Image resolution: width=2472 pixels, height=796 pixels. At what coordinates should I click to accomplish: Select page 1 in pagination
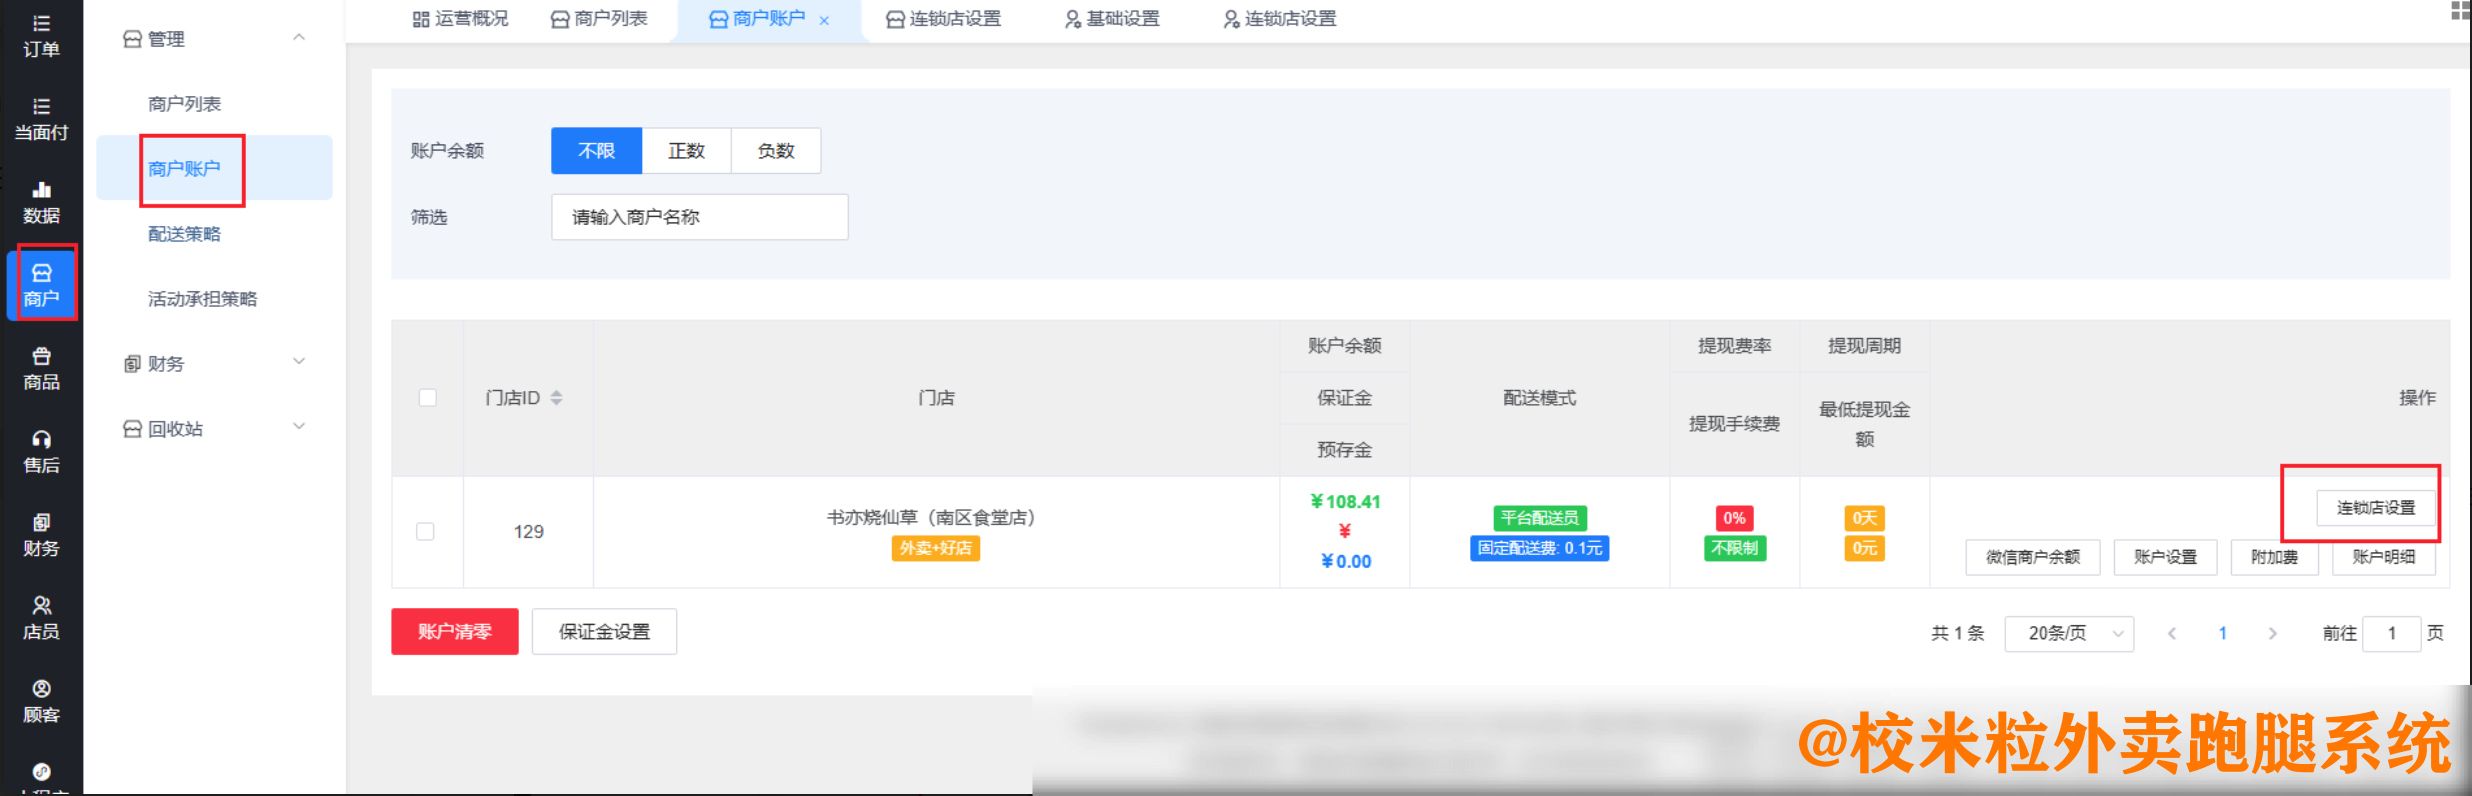(x=2222, y=633)
